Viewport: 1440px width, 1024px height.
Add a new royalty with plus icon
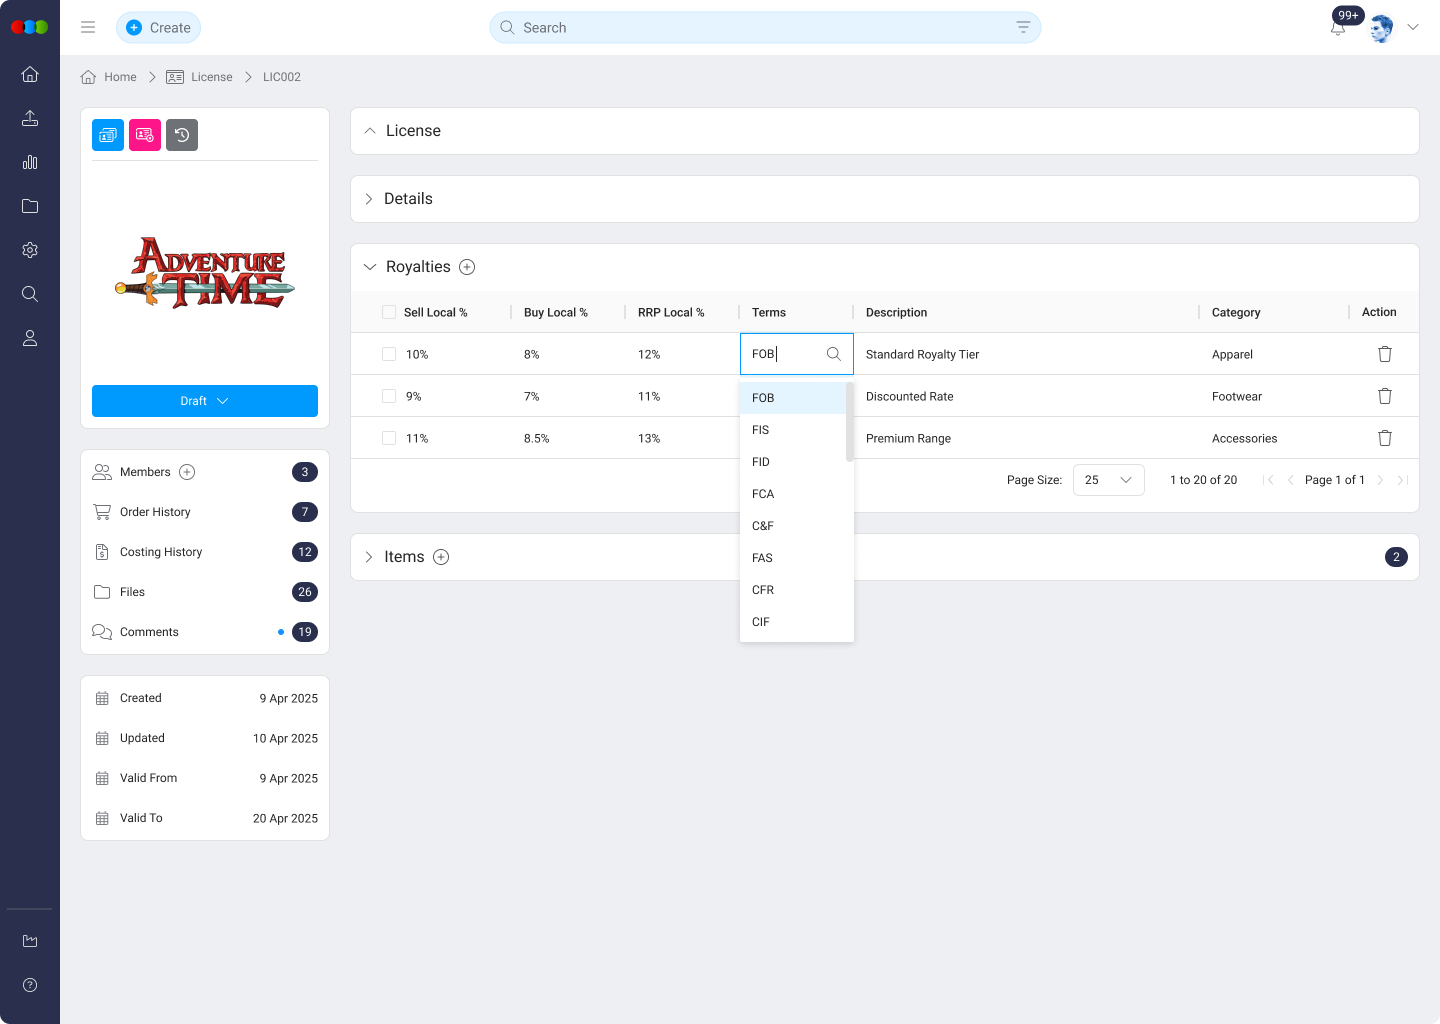tap(467, 267)
